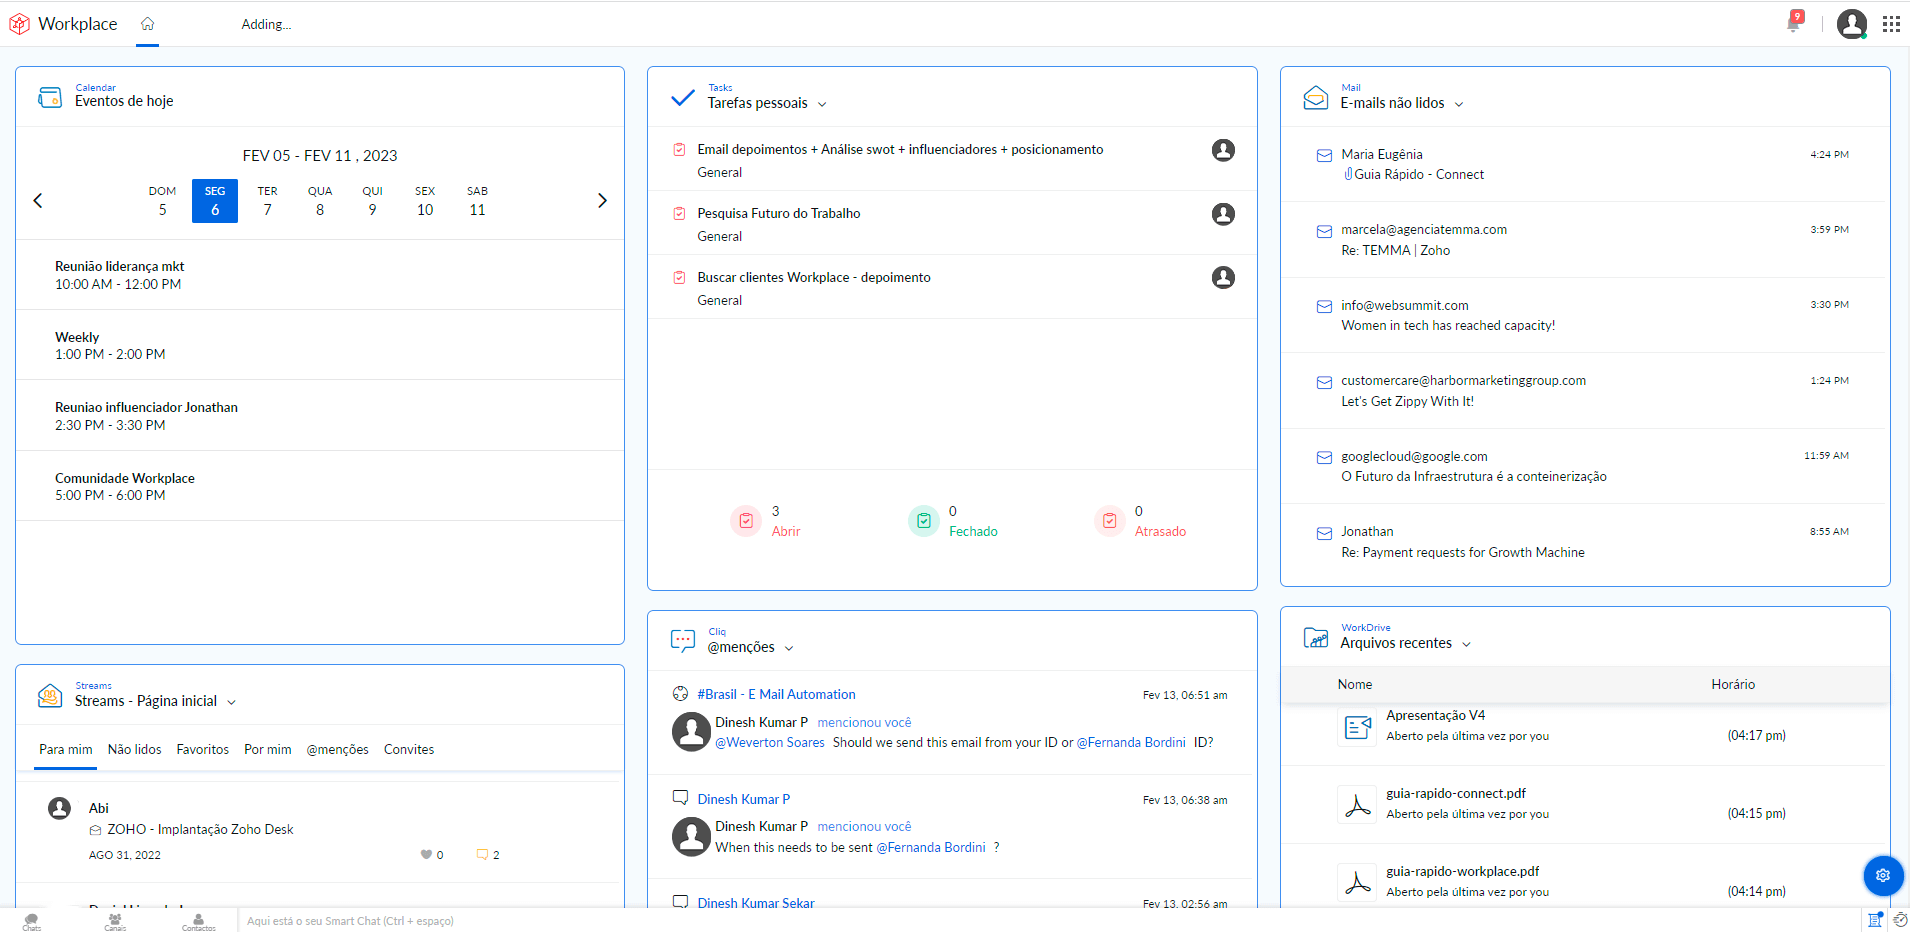Click the Horário column header
This screenshot has height=932, width=1910.
pyautogui.click(x=1733, y=685)
